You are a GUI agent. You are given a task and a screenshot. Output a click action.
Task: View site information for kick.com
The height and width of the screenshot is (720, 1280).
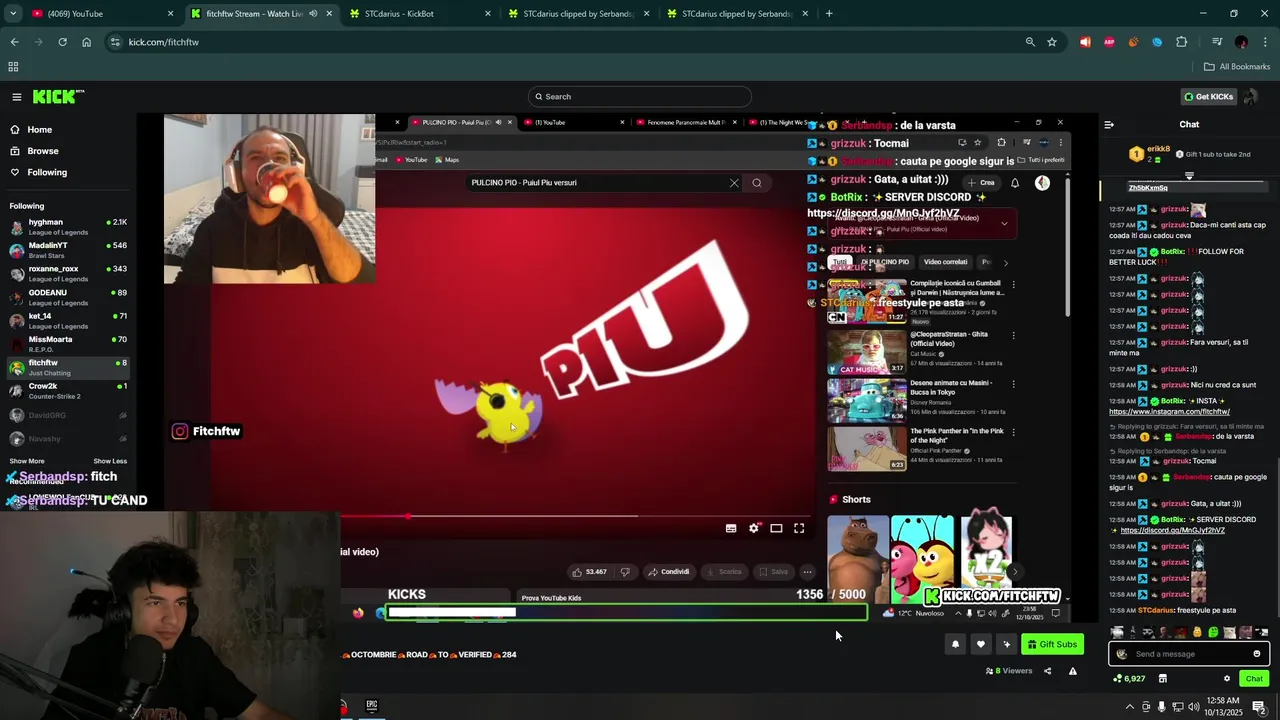point(115,42)
